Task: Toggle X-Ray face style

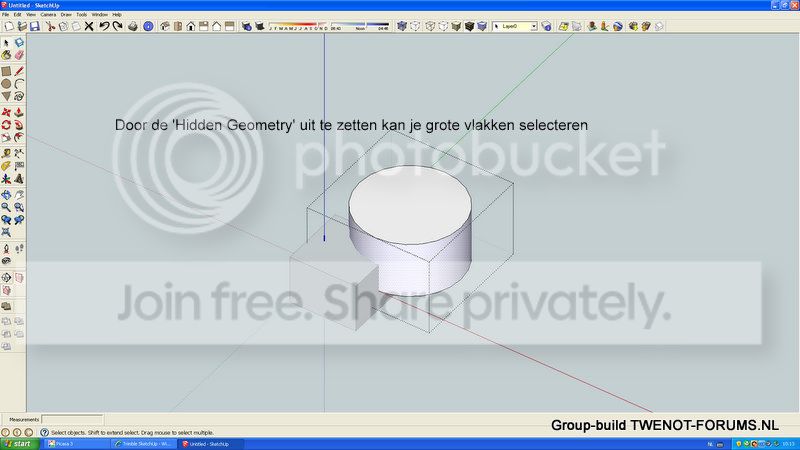Action: pyautogui.click(x=402, y=26)
